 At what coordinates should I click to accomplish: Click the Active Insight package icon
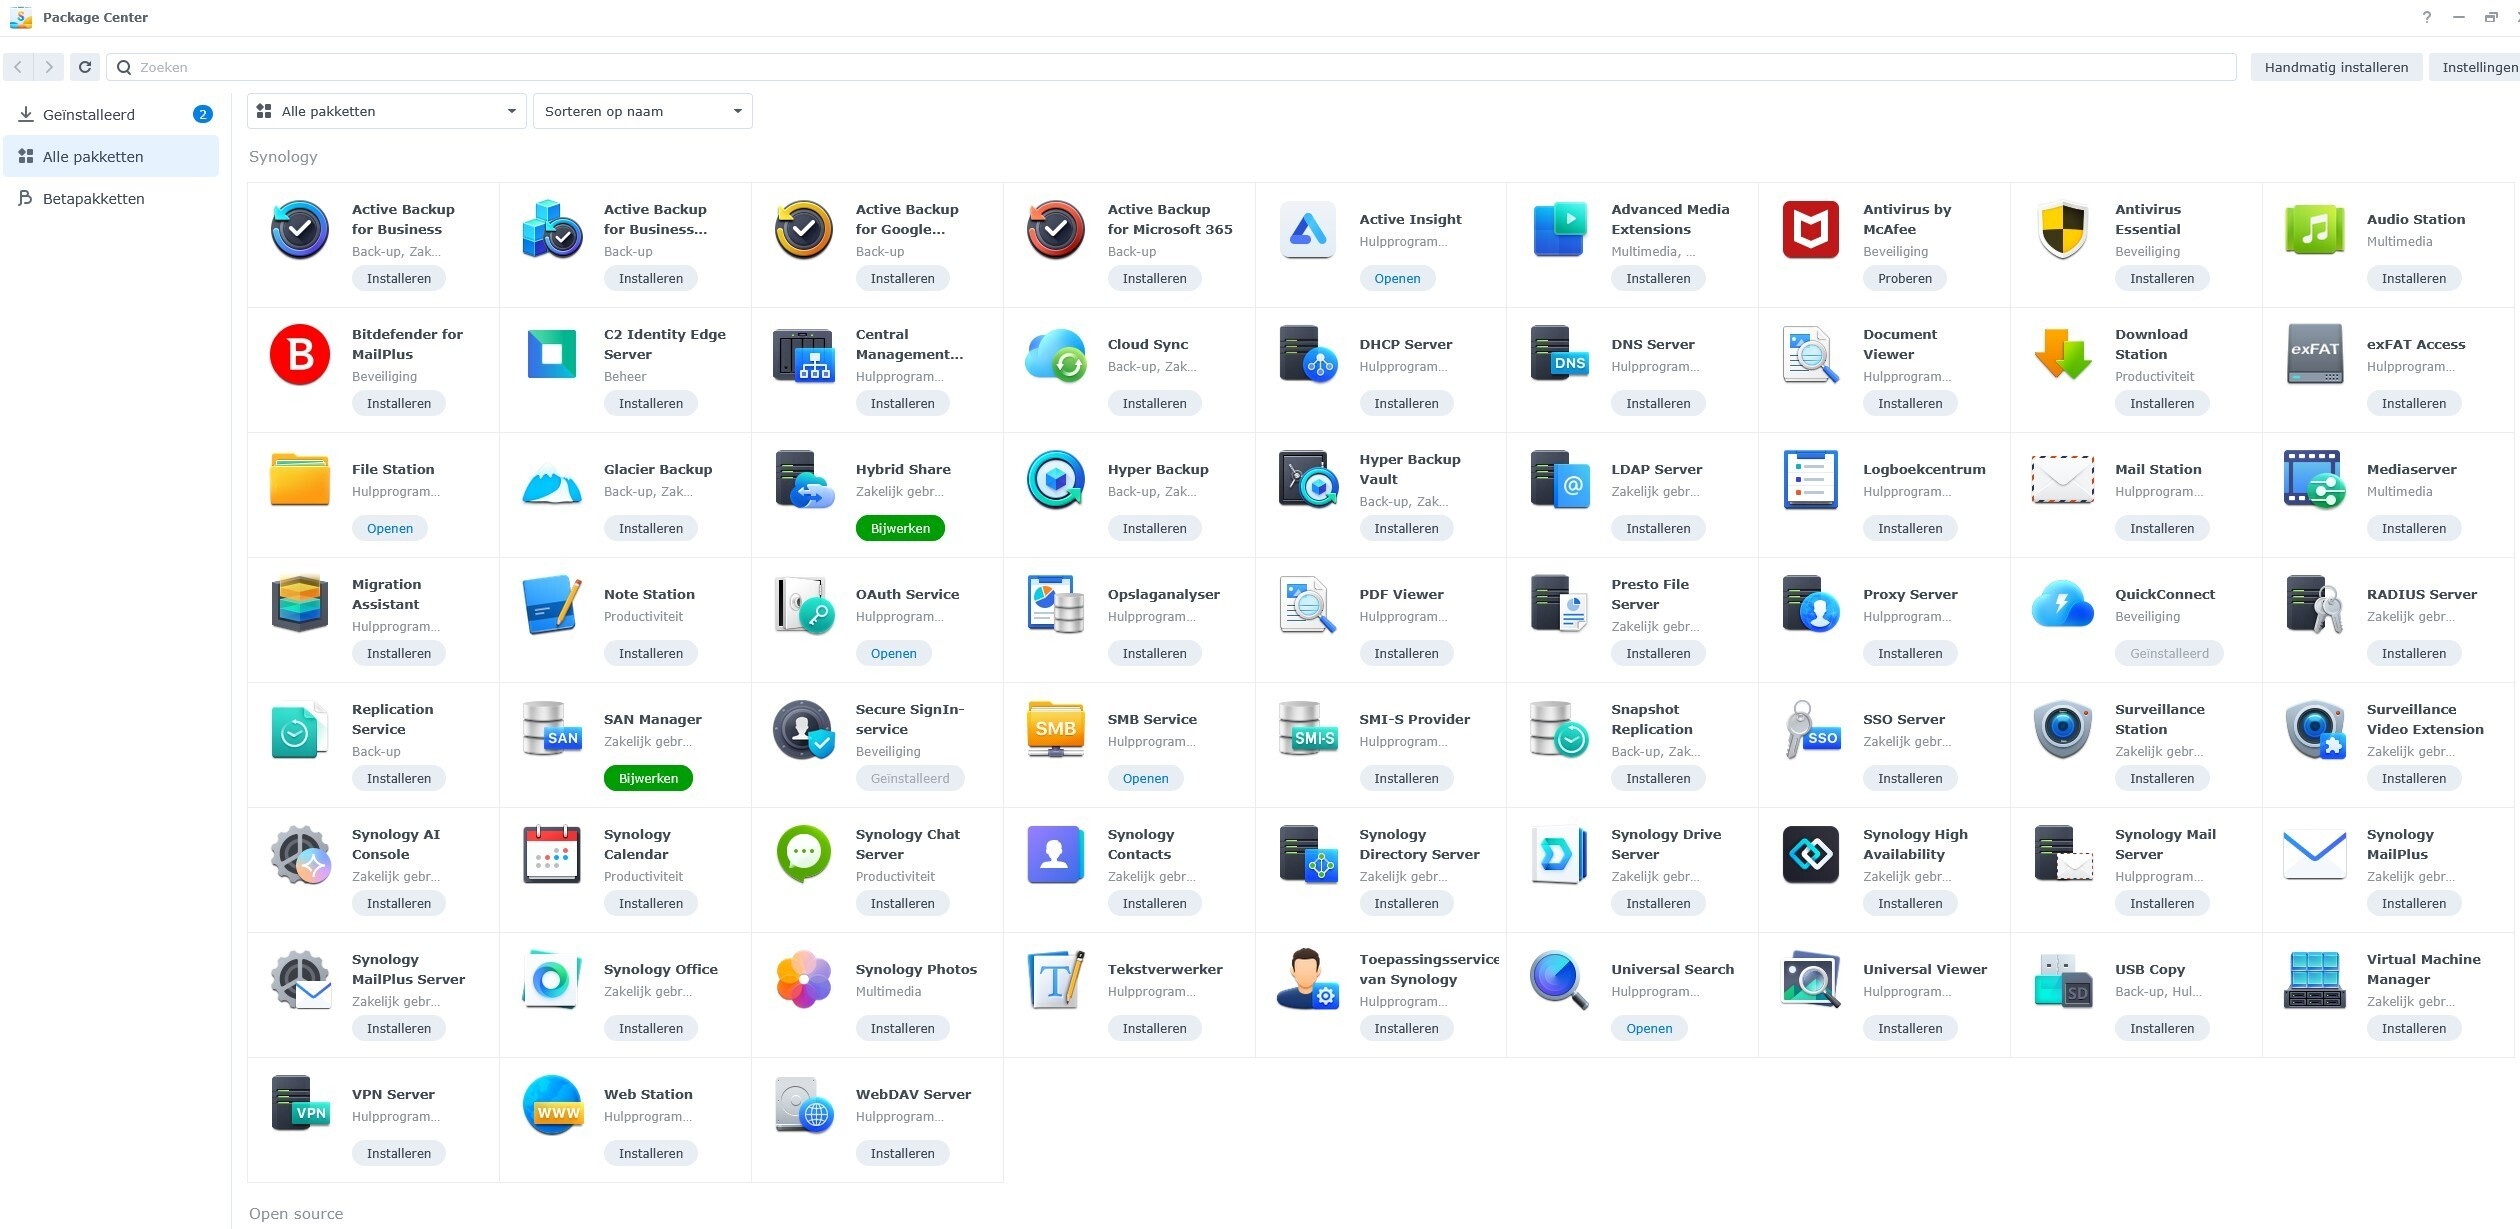[1307, 230]
